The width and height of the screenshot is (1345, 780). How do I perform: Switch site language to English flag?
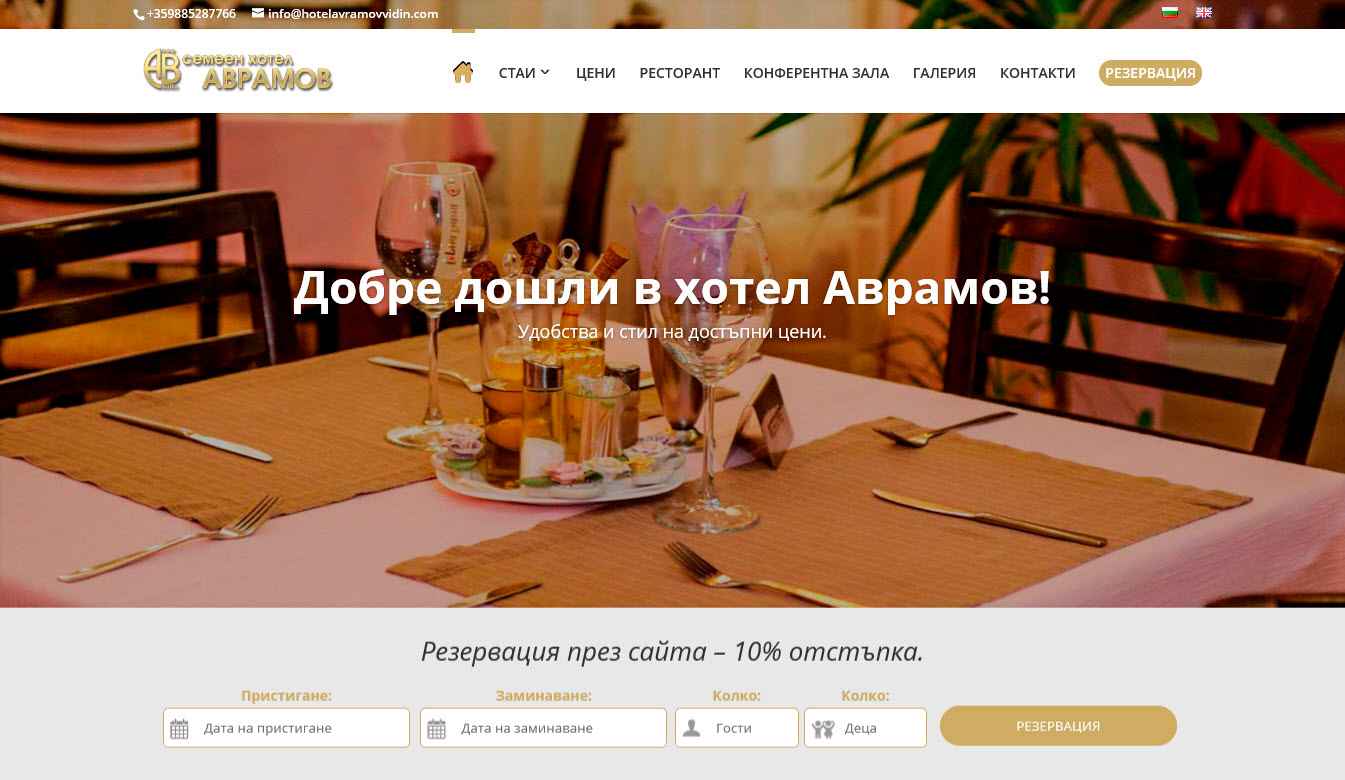1204,12
